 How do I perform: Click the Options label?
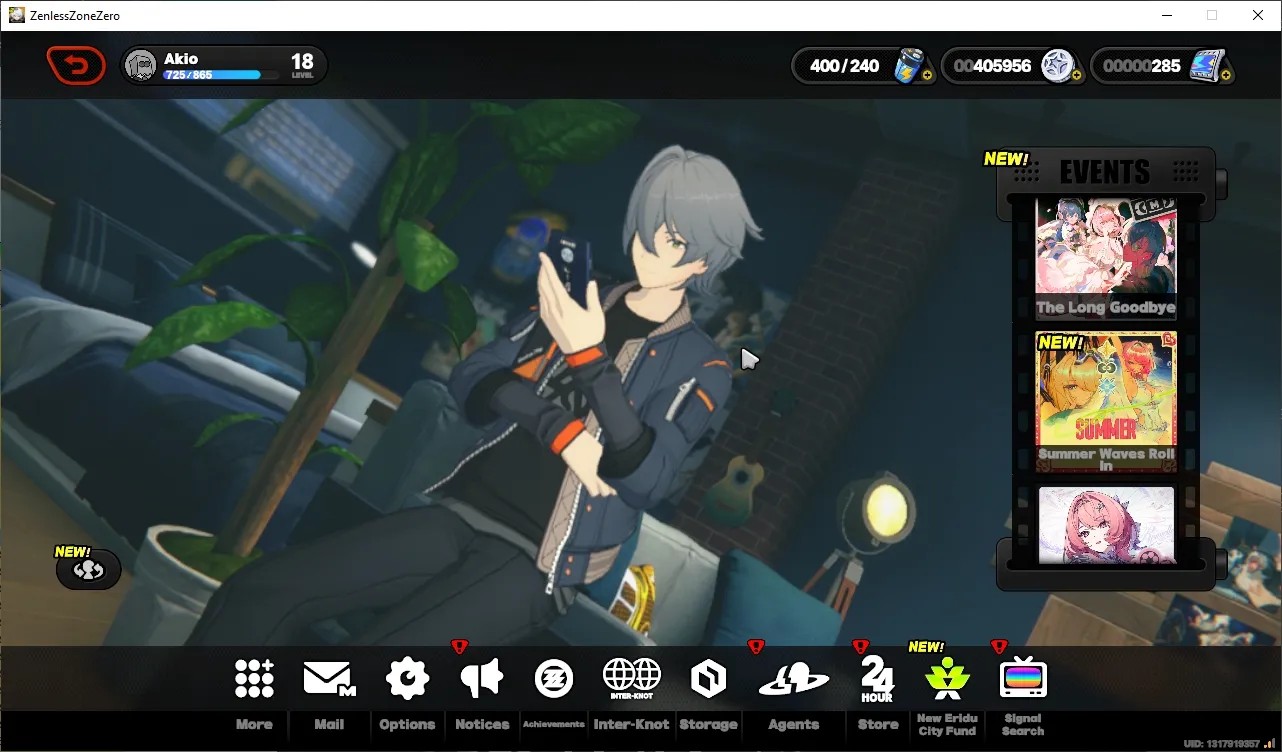(407, 725)
